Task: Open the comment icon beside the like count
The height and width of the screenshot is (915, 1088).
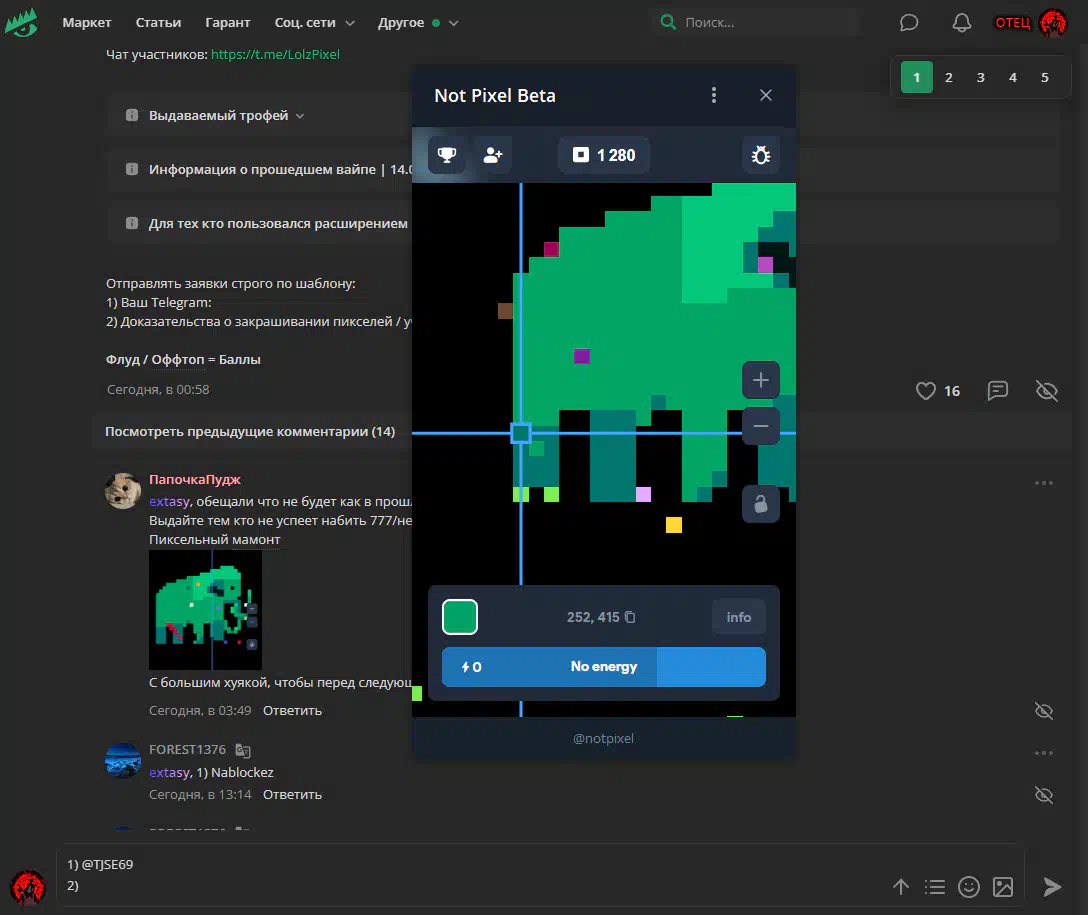Action: click(997, 391)
